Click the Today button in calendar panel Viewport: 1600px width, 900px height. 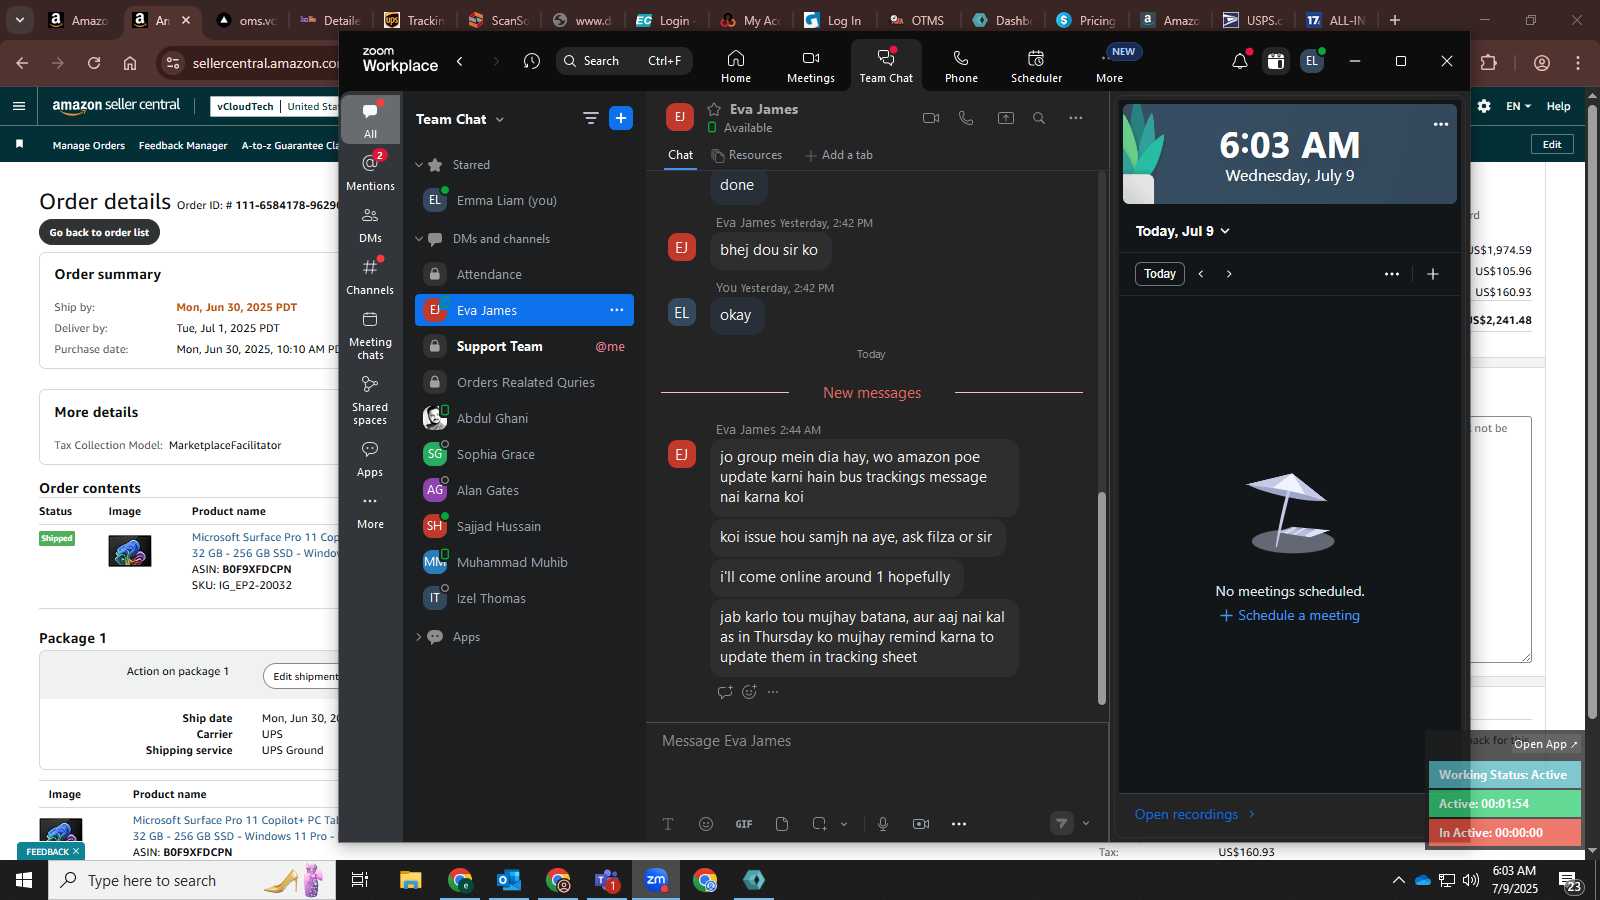click(x=1160, y=274)
